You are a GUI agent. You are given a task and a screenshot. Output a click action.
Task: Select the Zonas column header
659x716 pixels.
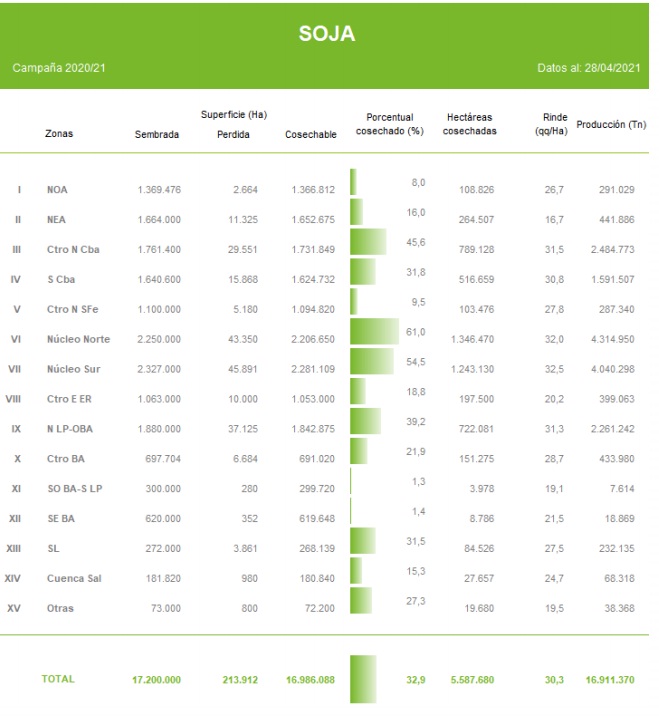click(59, 133)
